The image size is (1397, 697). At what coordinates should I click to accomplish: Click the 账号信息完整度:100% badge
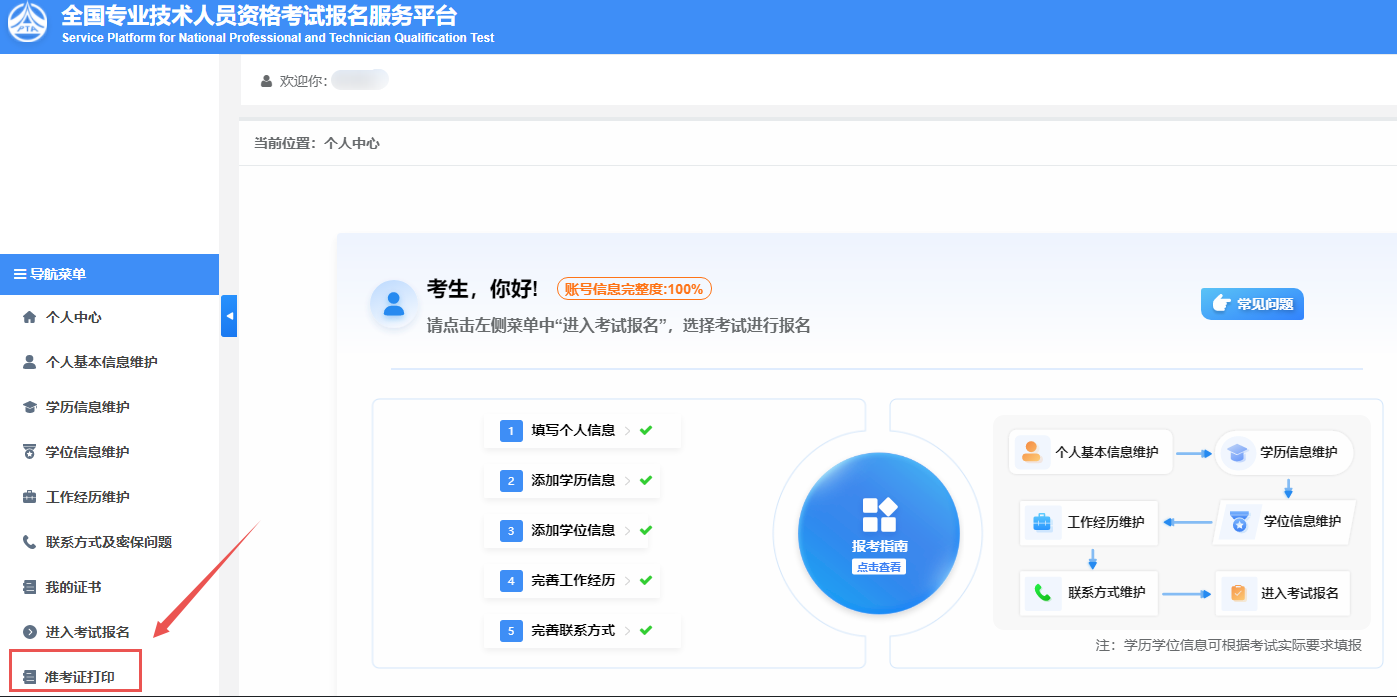click(x=634, y=289)
